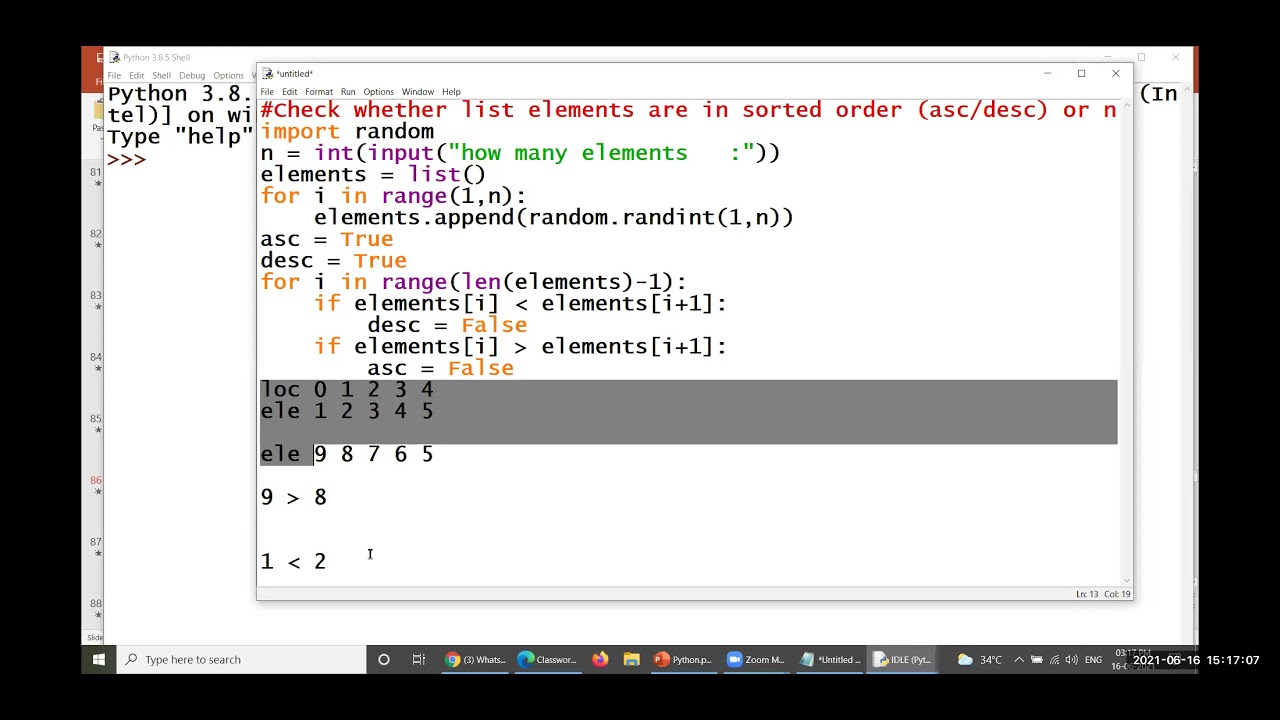Open Shell menu in Python Shell window
Viewport: 1280px width, 720px height.
[161, 76]
